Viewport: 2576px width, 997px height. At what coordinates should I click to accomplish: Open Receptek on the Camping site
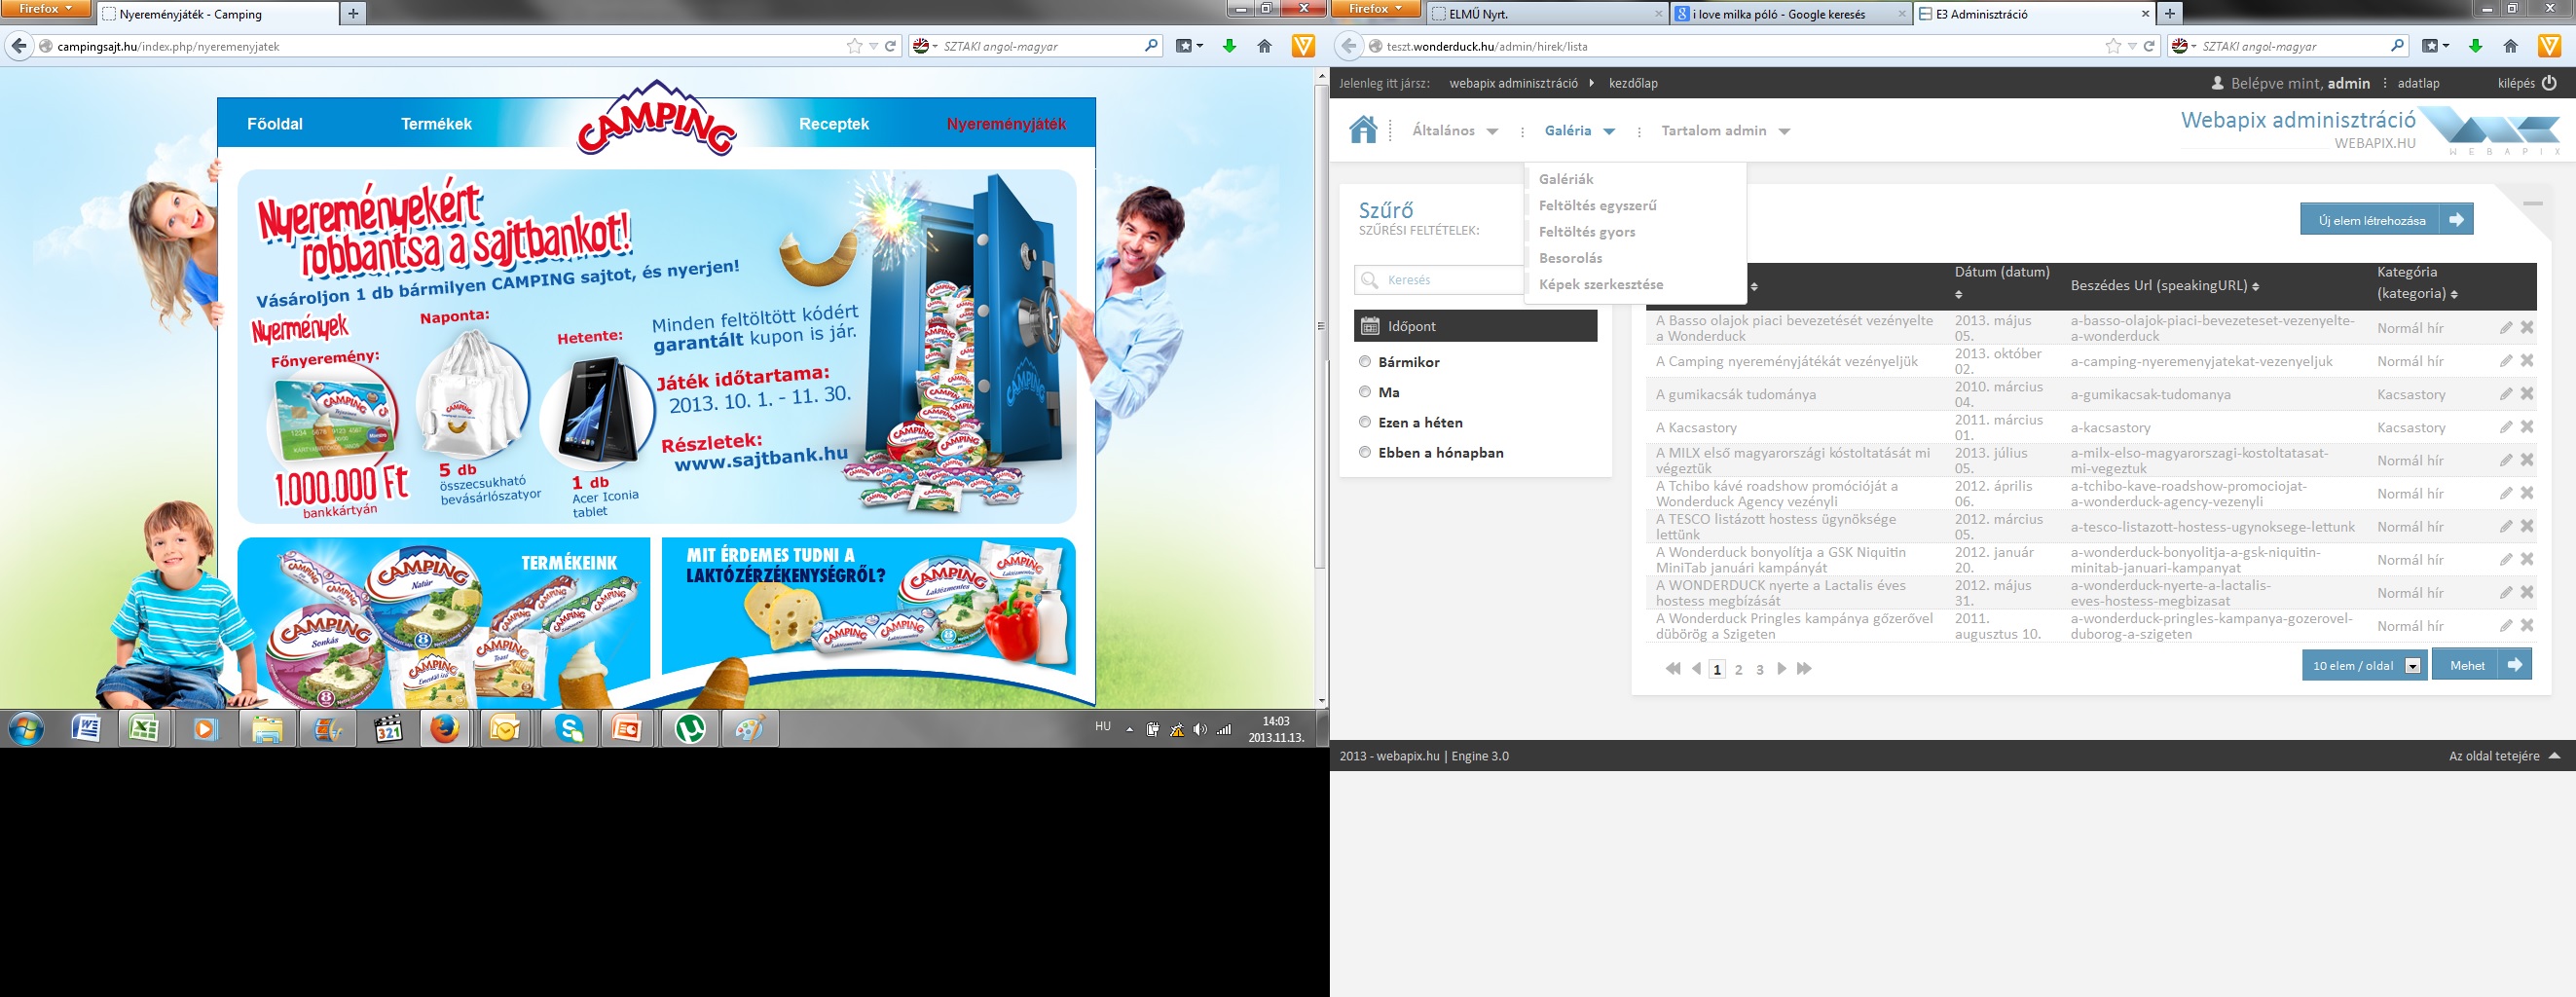click(834, 124)
